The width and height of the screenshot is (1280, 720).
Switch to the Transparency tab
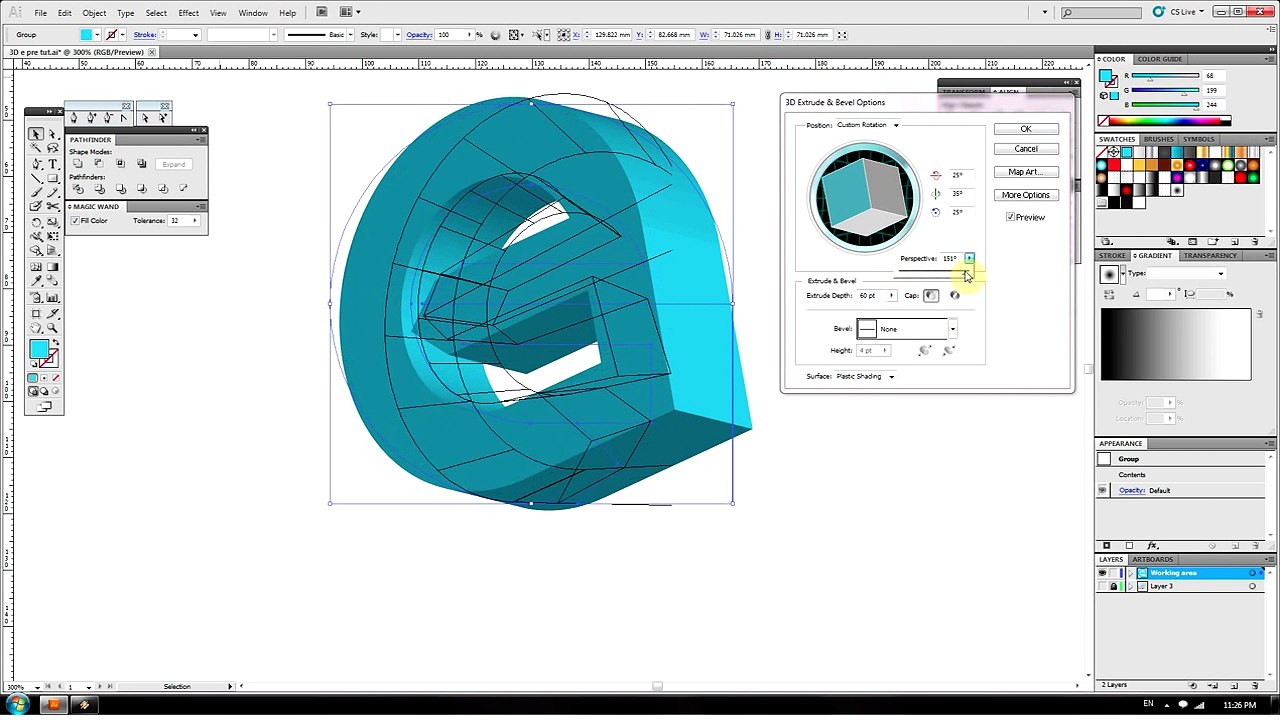pos(1210,255)
